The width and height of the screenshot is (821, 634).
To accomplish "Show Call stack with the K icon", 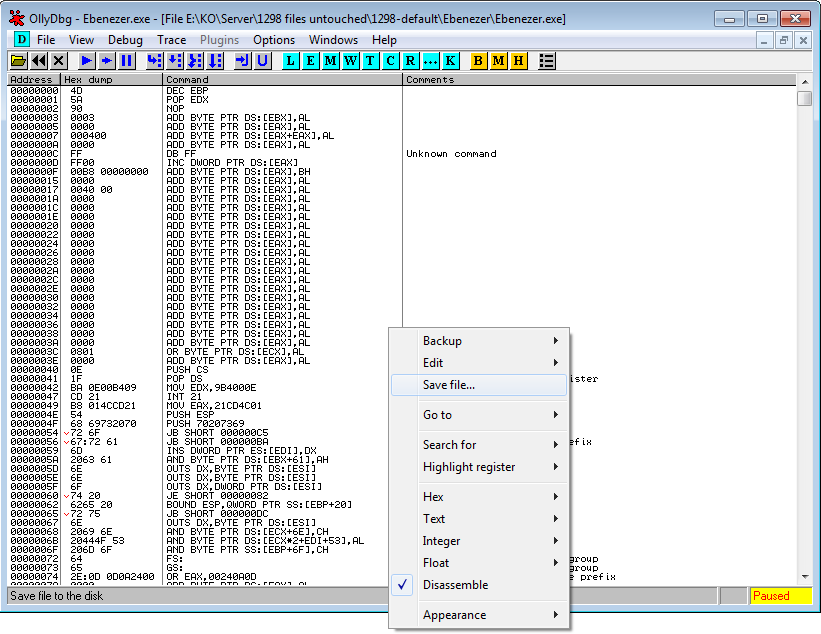I will [x=450, y=61].
